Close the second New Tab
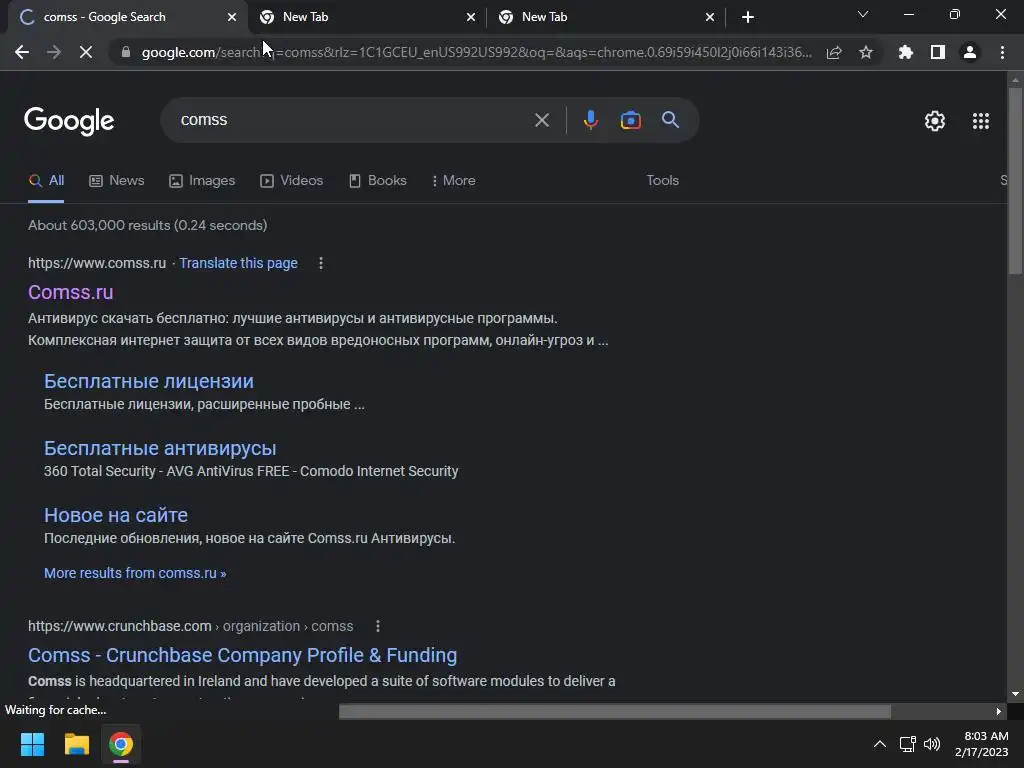 (x=471, y=17)
